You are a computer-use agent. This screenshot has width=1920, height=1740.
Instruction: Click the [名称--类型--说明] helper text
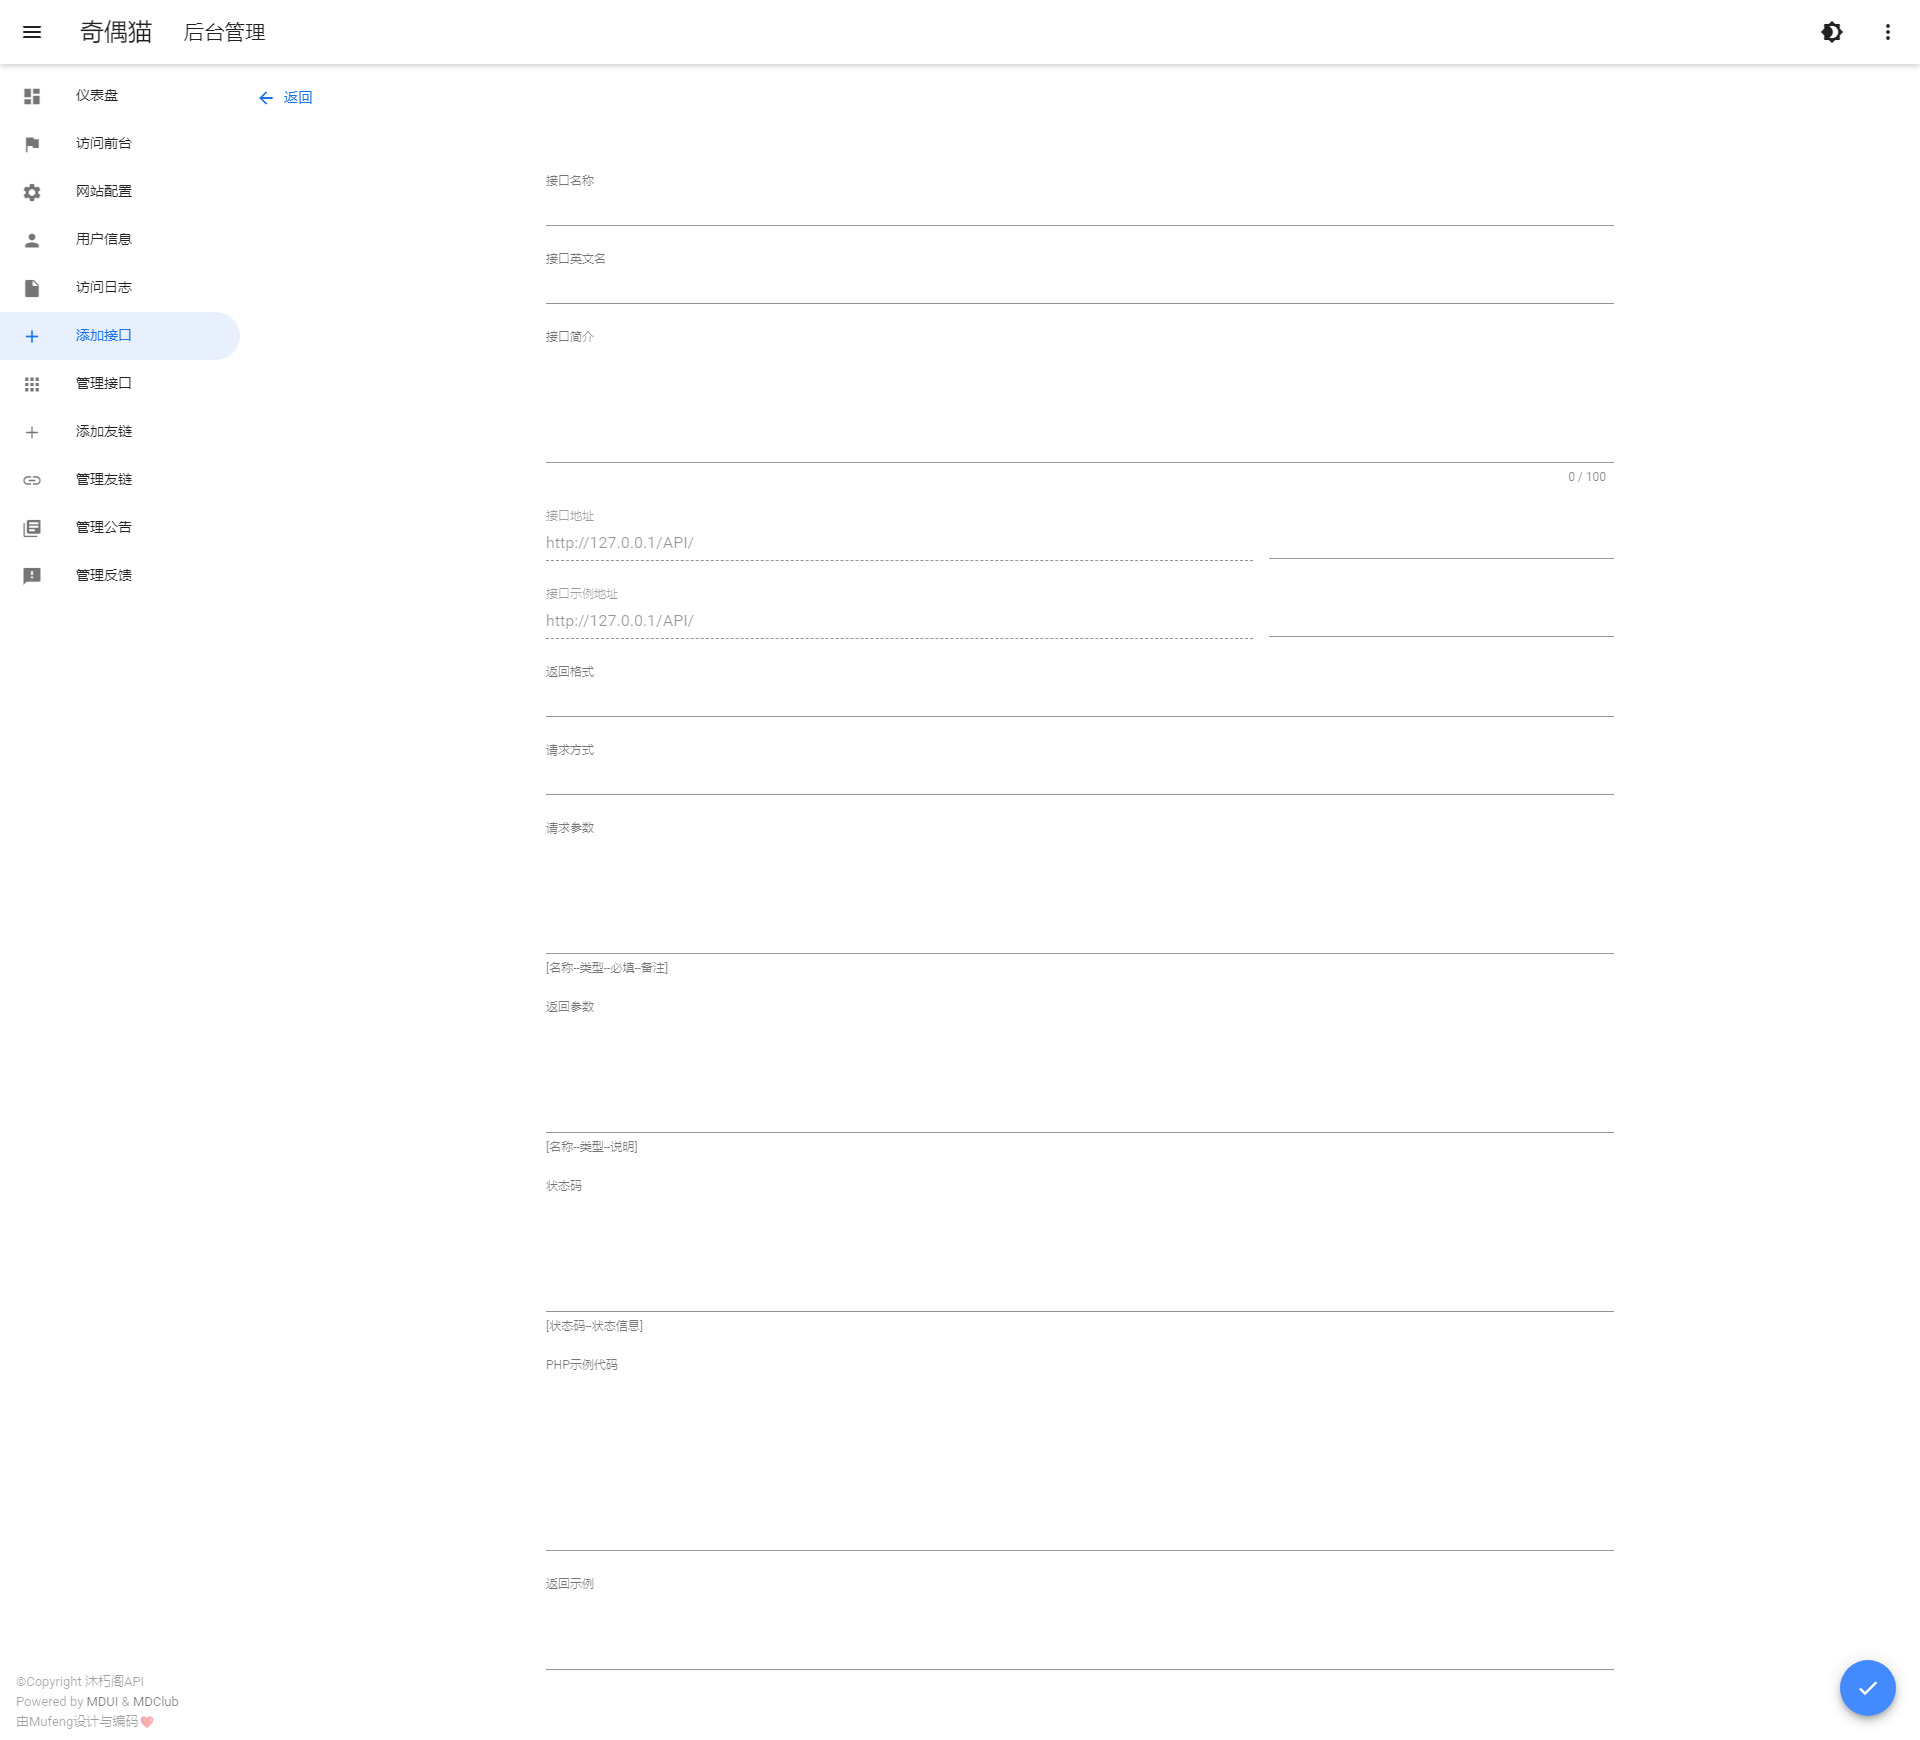pos(592,1147)
